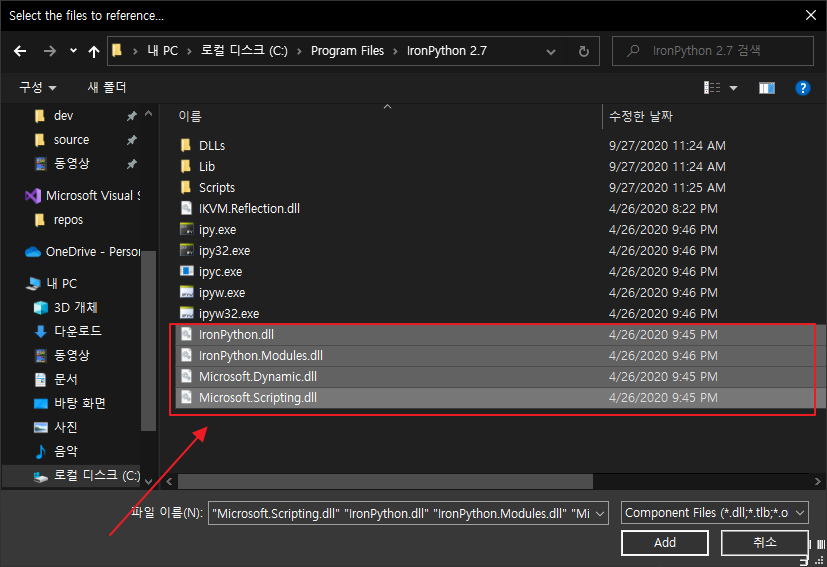Click 9/27/2020 11:25 AM date cell
Screen dimensions: 827x567
click(667, 188)
